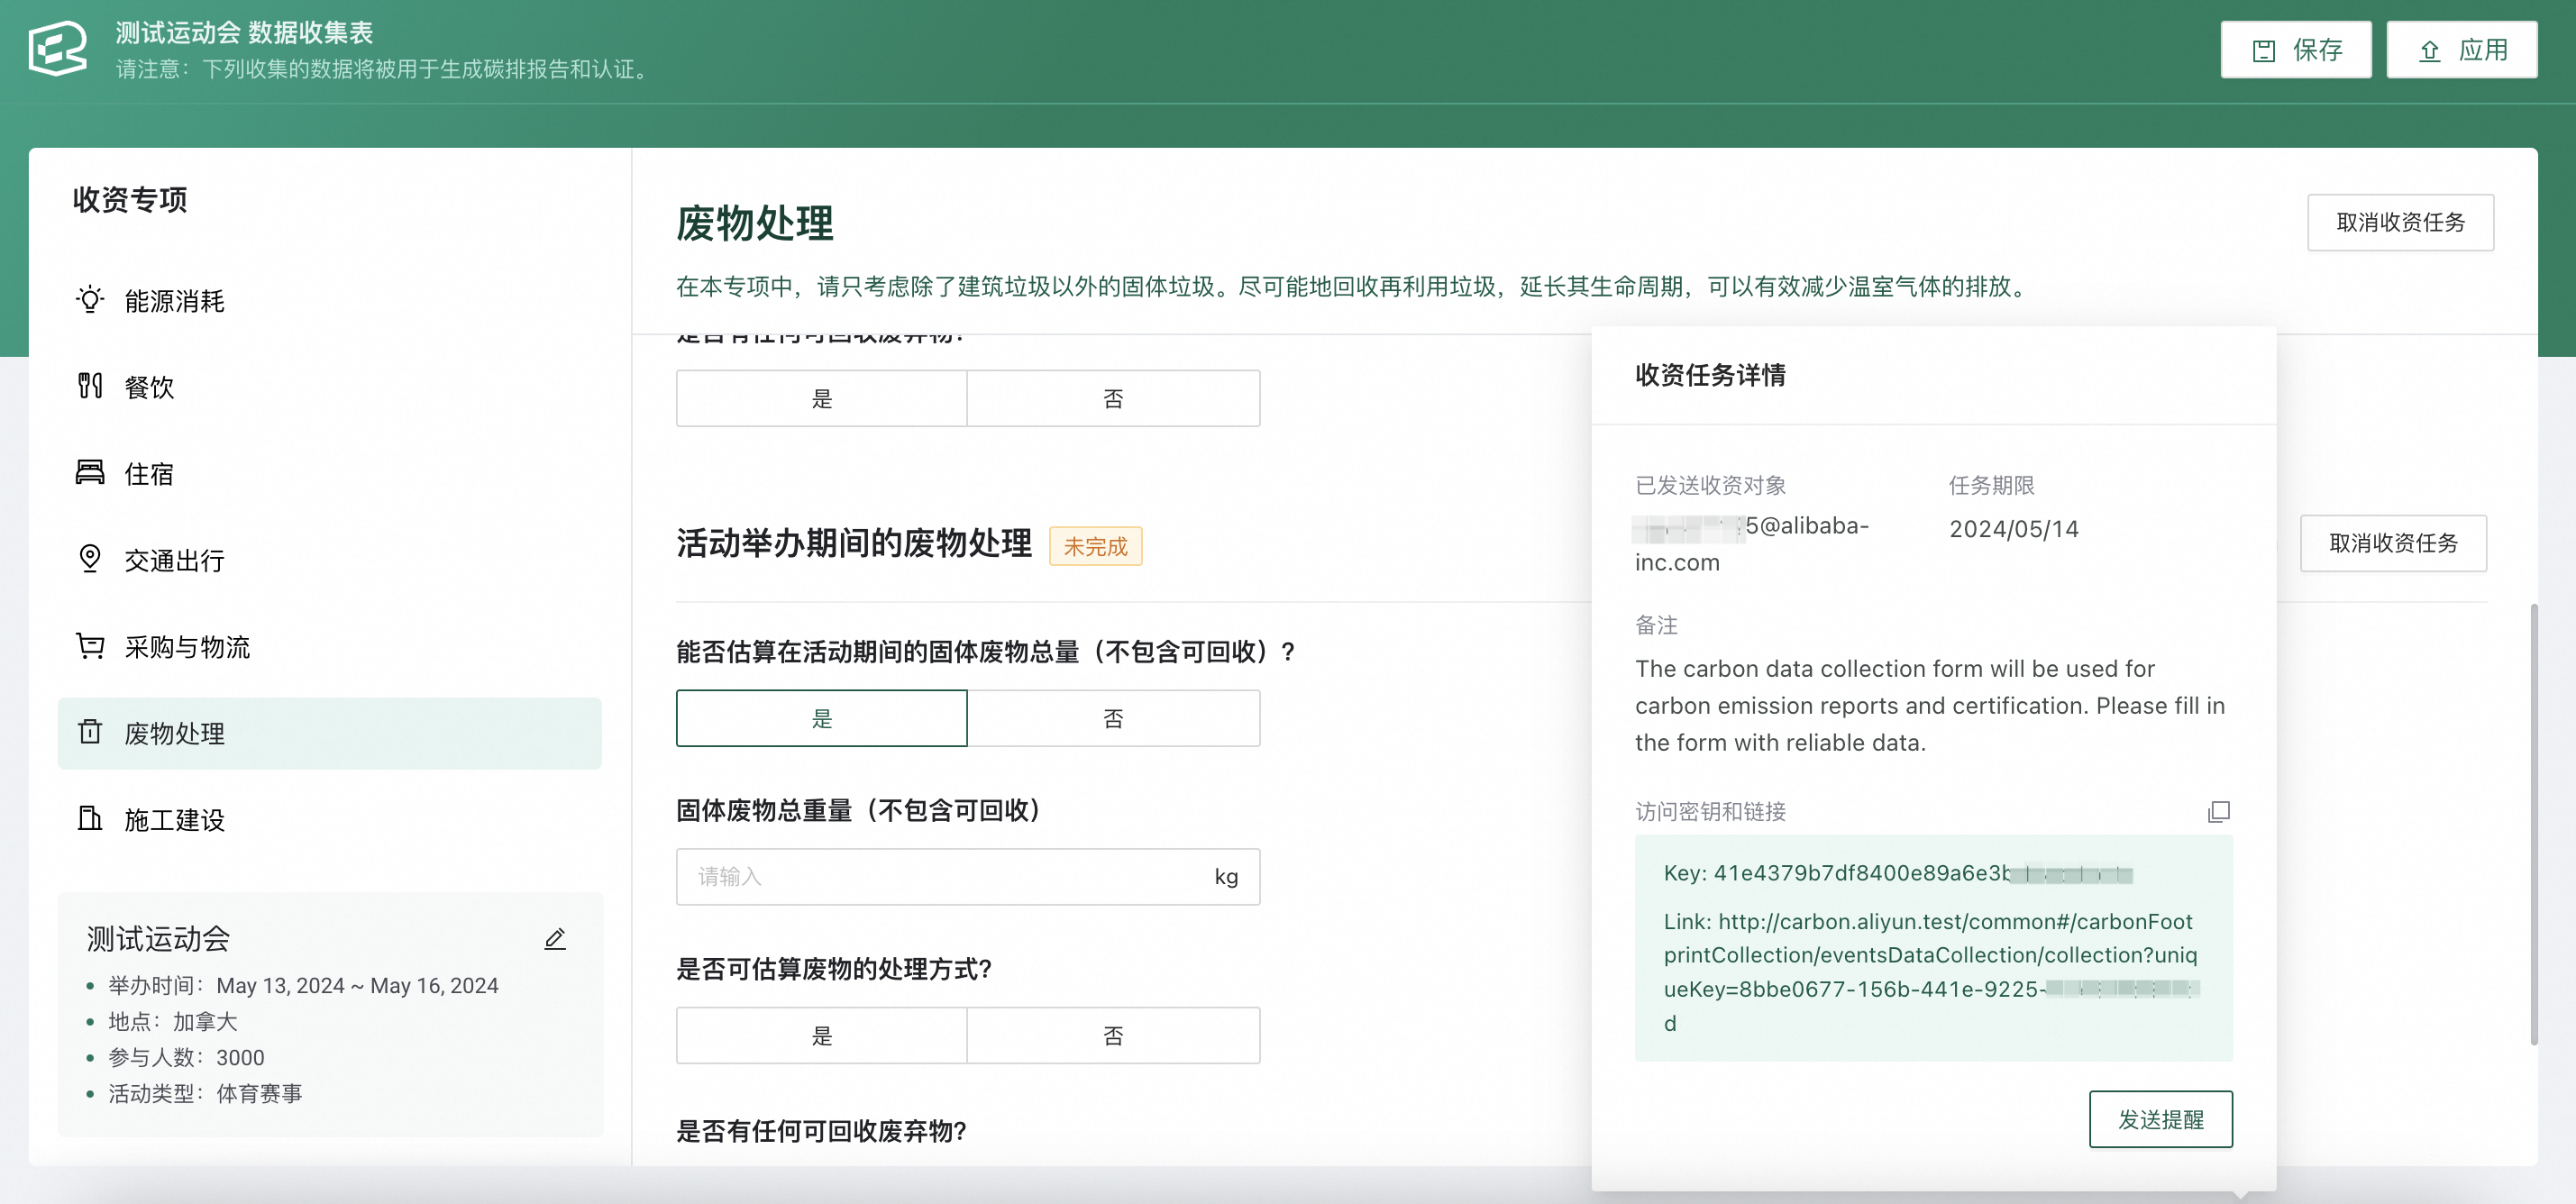Click the fork-and-knife icon beside 餐饮
Image resolution: width=2576 pixels, height=1204 pixels.
(90, 386)
